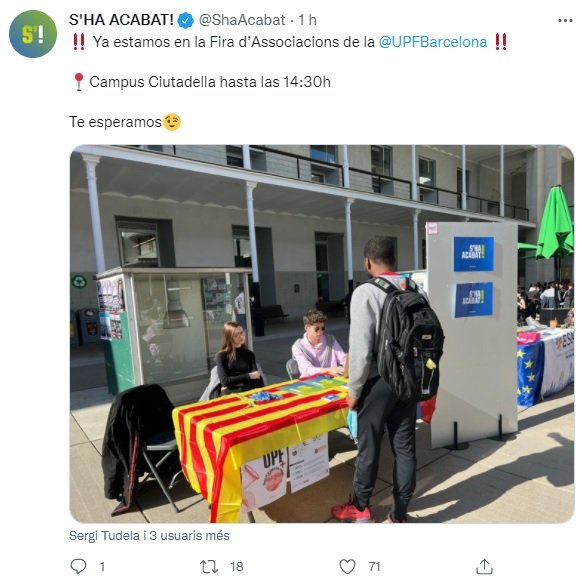Open the tweet's three-dot more options menu
The image size is (582, 577).
tap(565, 20)
